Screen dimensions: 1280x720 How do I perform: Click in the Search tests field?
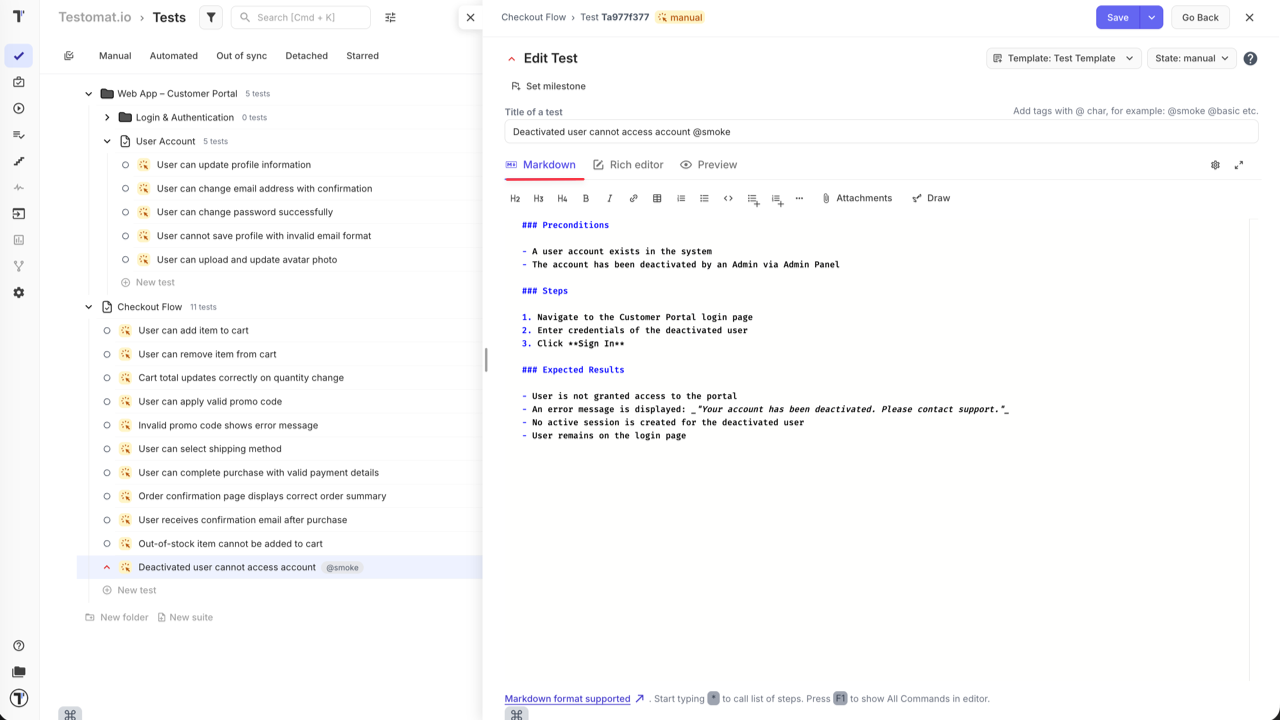(301, 17)
